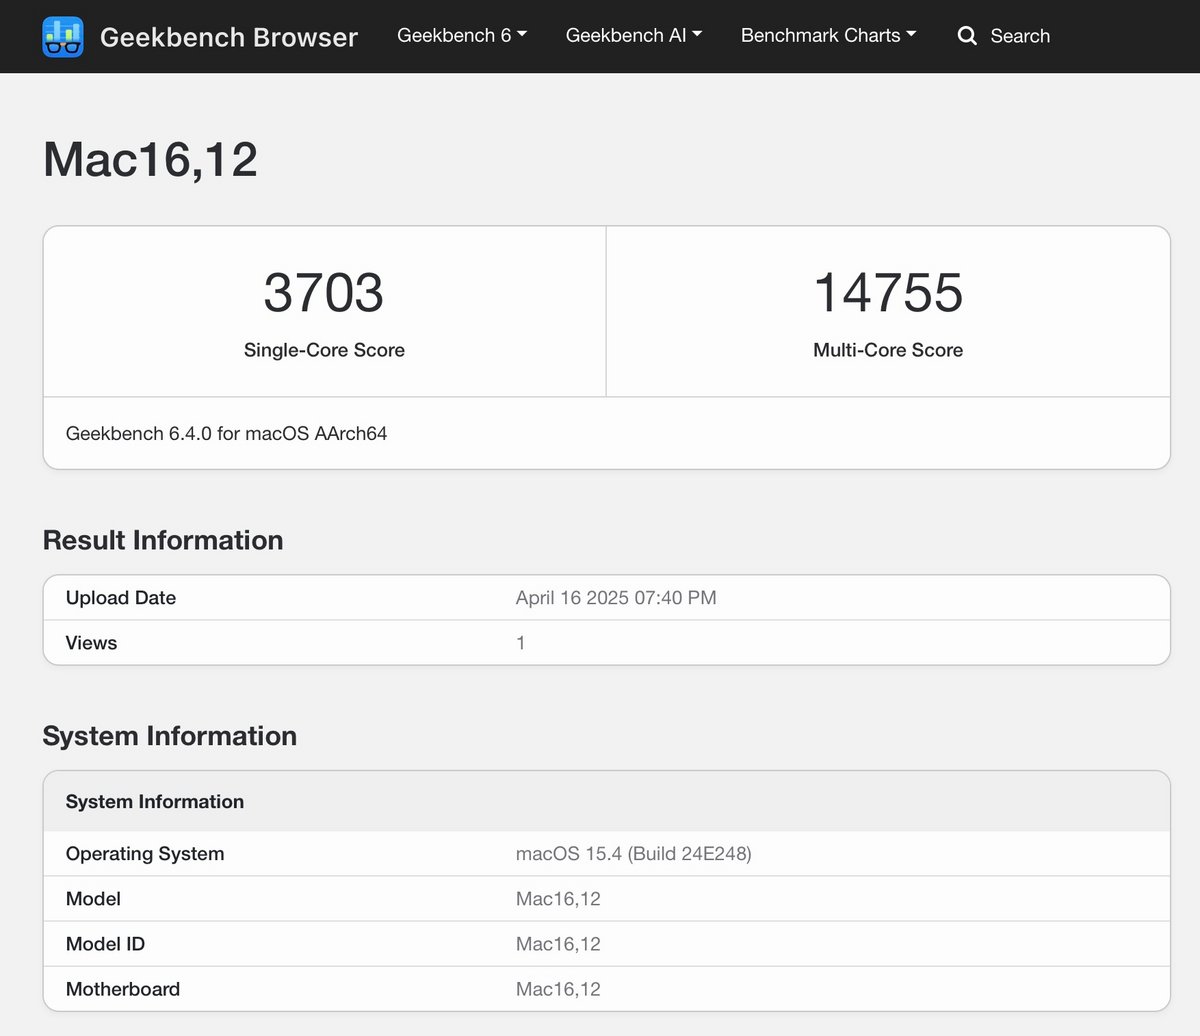Click the Single-Core Score label
Viewport: 1200px width, 1036px height.
(x=324, y=350)
